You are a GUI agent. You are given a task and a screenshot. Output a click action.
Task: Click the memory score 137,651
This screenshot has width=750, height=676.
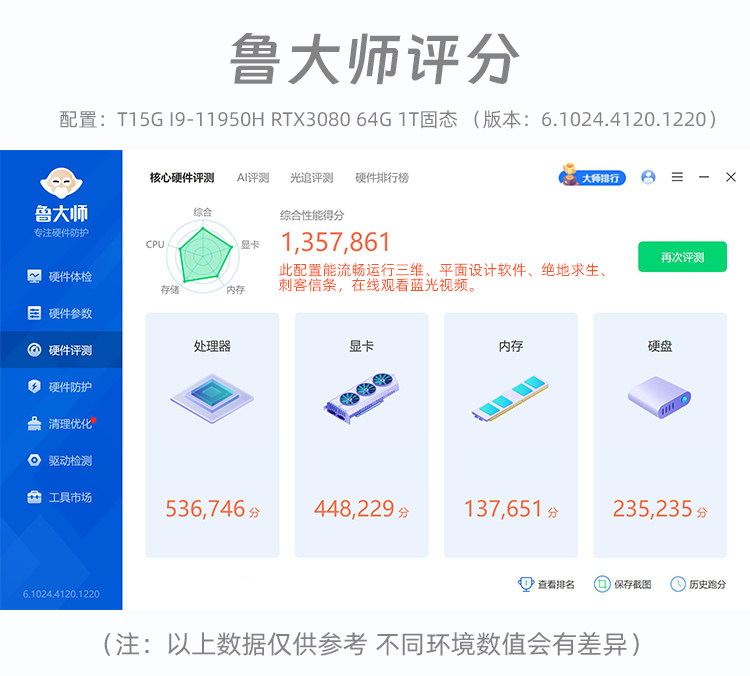(x=504, y=509)
